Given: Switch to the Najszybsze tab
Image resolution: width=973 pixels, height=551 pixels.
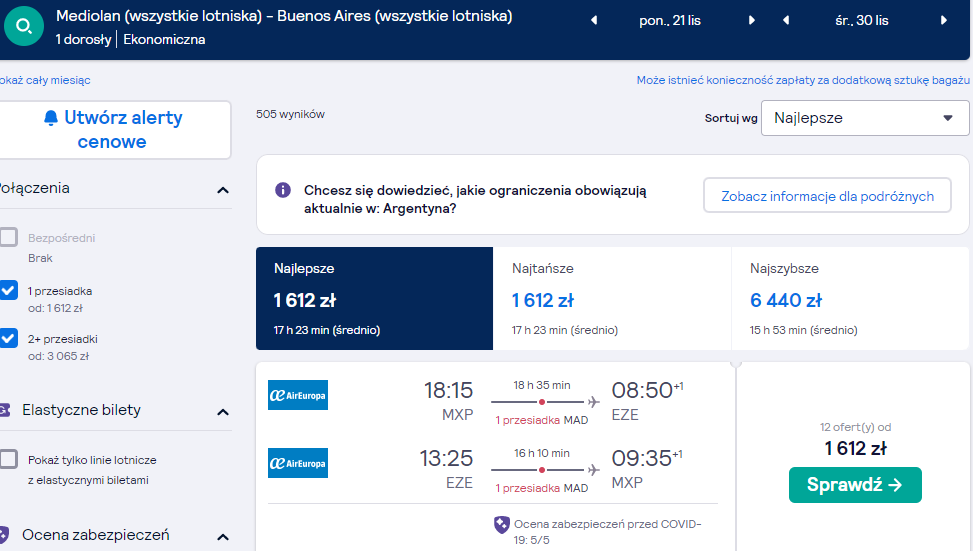Looking at the screenshot, I should coord(850,298).
